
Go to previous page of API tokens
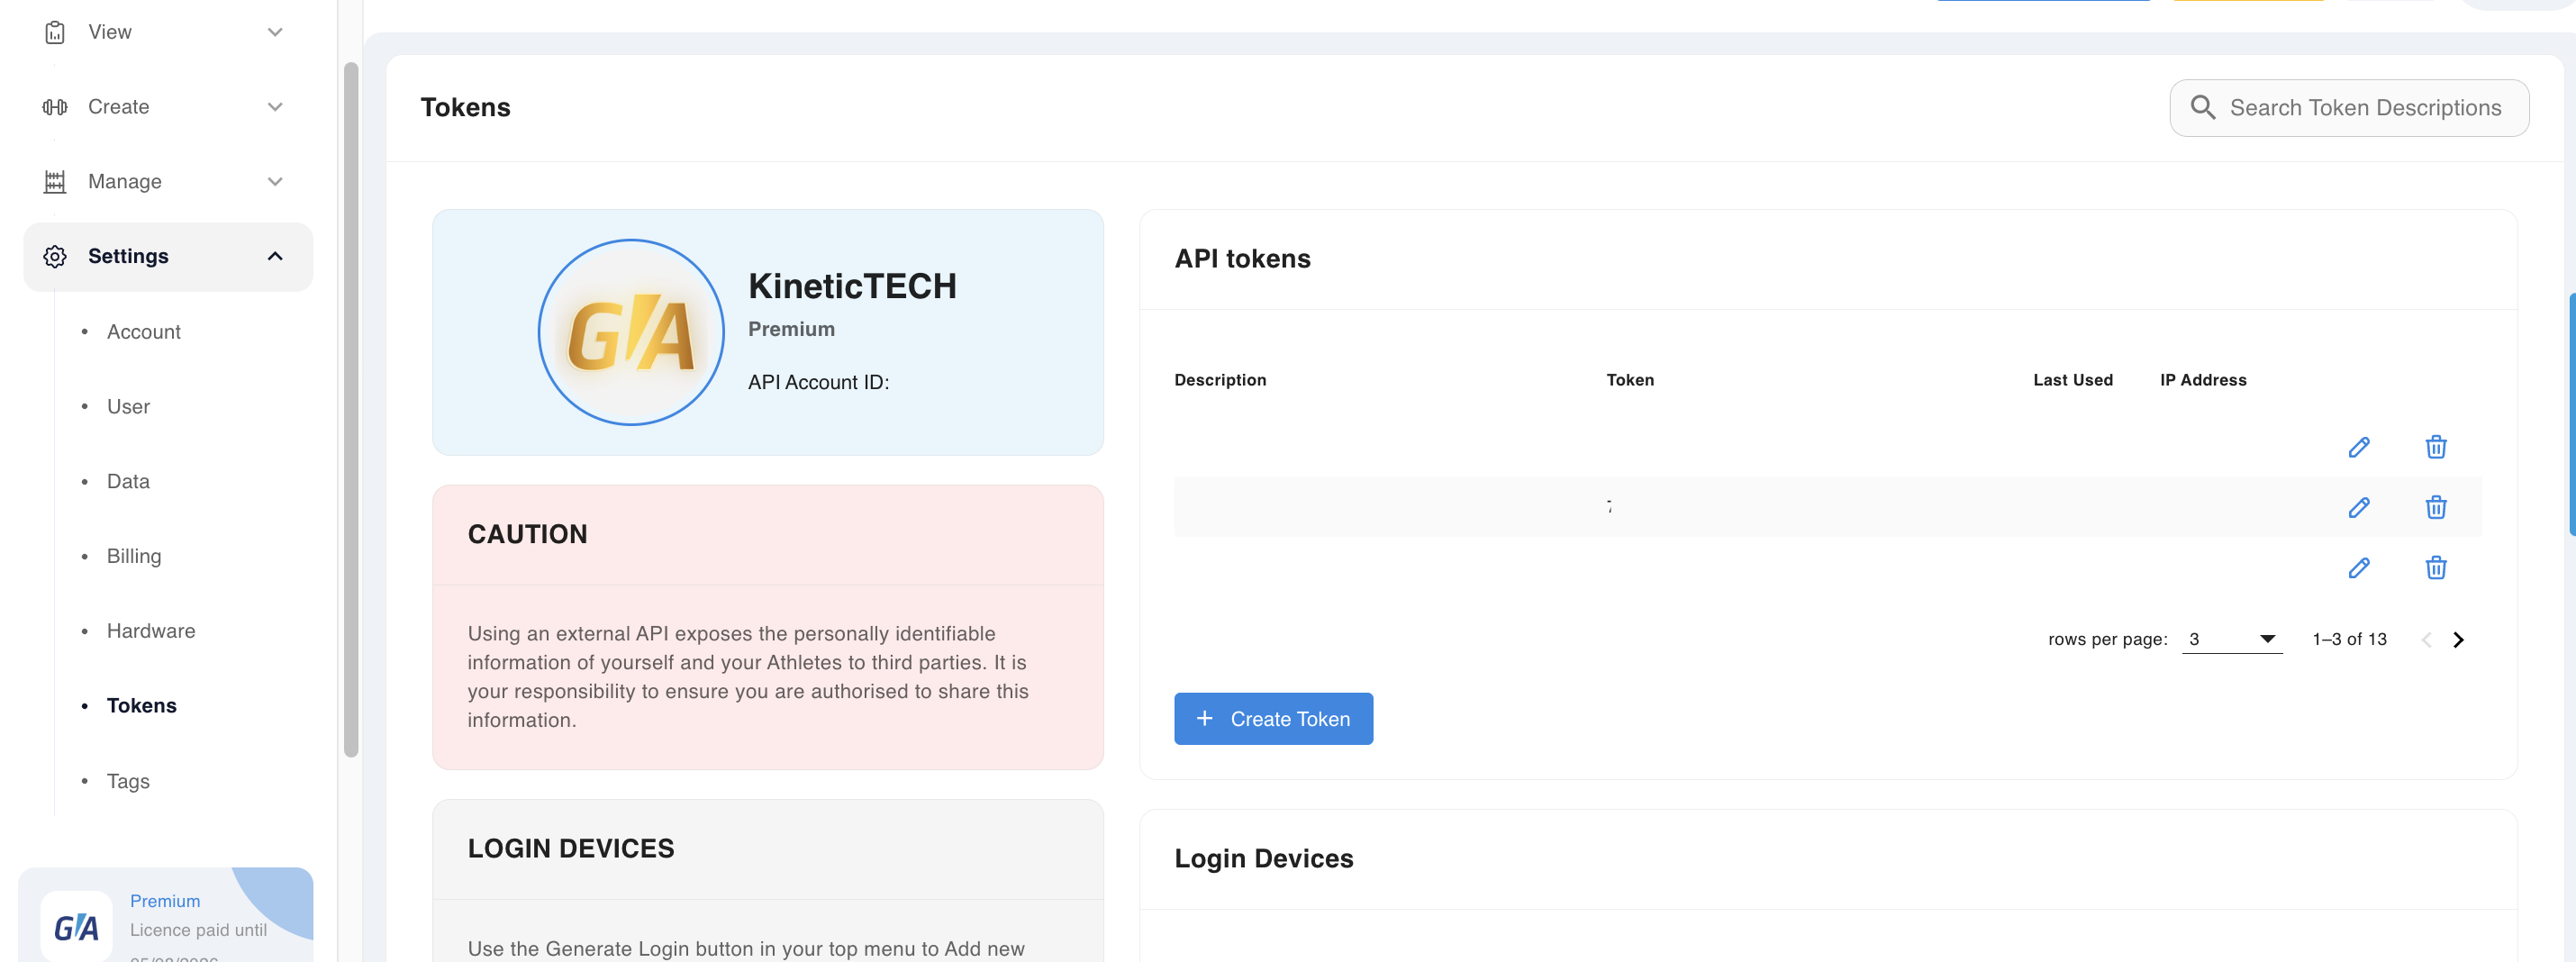2426,640
